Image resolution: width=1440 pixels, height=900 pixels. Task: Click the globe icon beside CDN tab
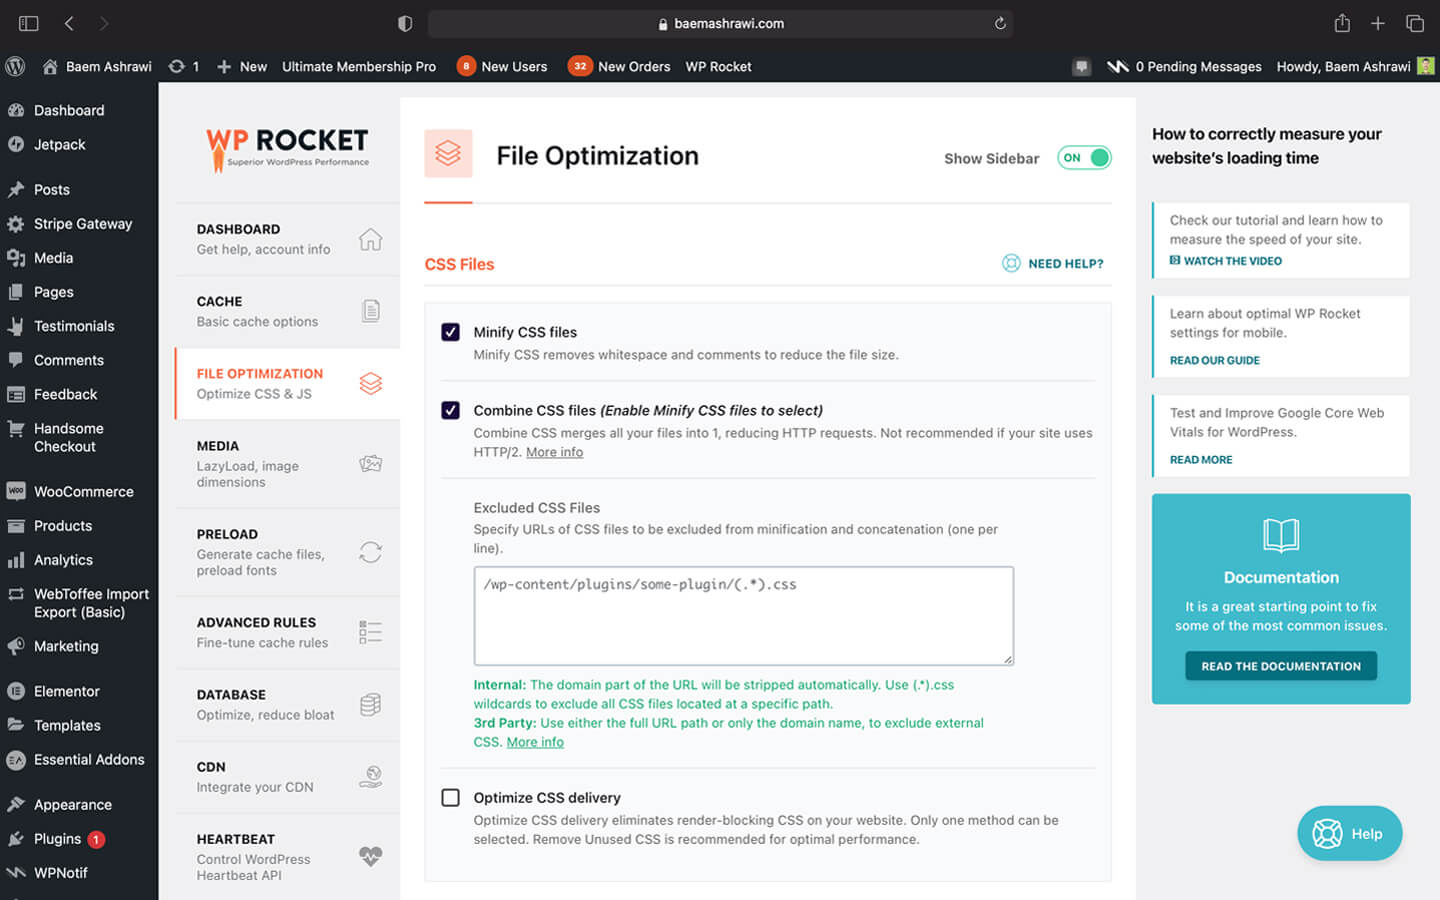[x=371, y=776]
